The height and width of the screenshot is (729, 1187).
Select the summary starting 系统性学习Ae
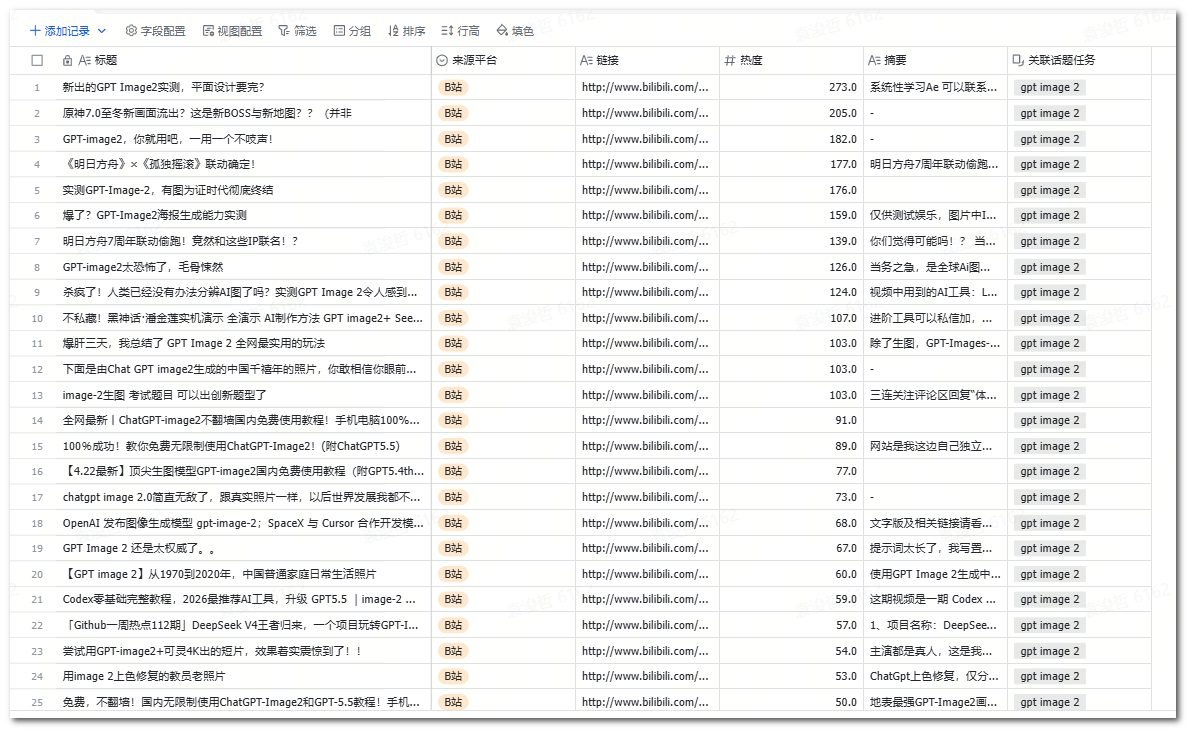tap(933, 87)
